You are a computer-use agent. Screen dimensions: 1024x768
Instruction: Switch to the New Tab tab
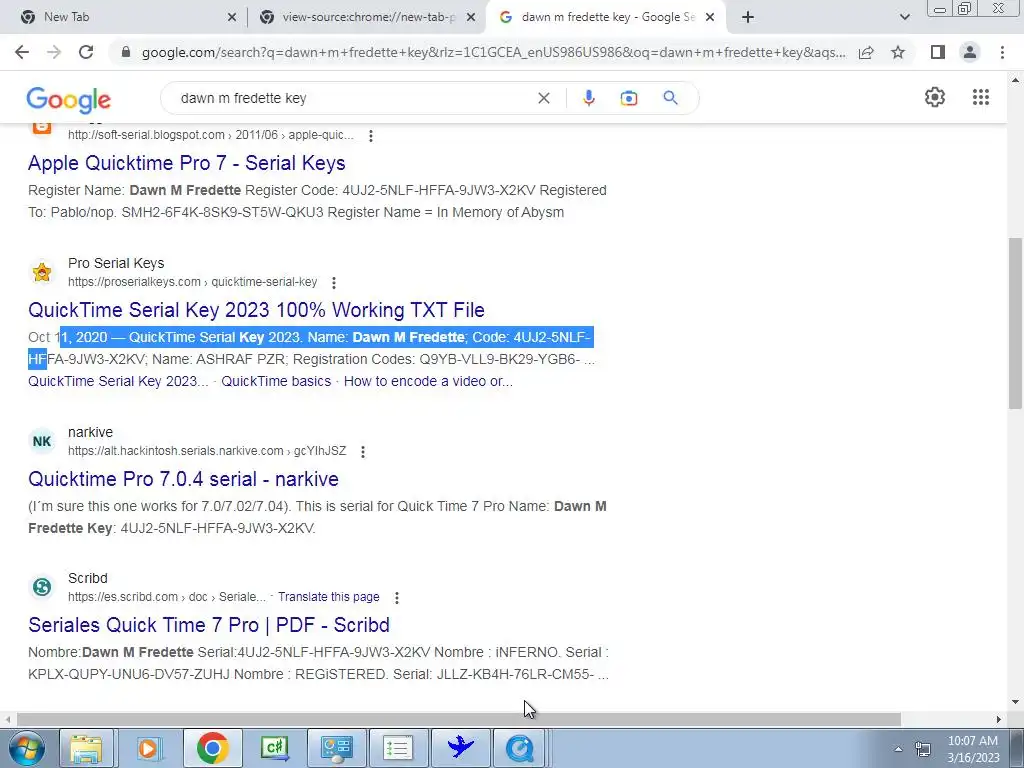click(x=127, y=18)
